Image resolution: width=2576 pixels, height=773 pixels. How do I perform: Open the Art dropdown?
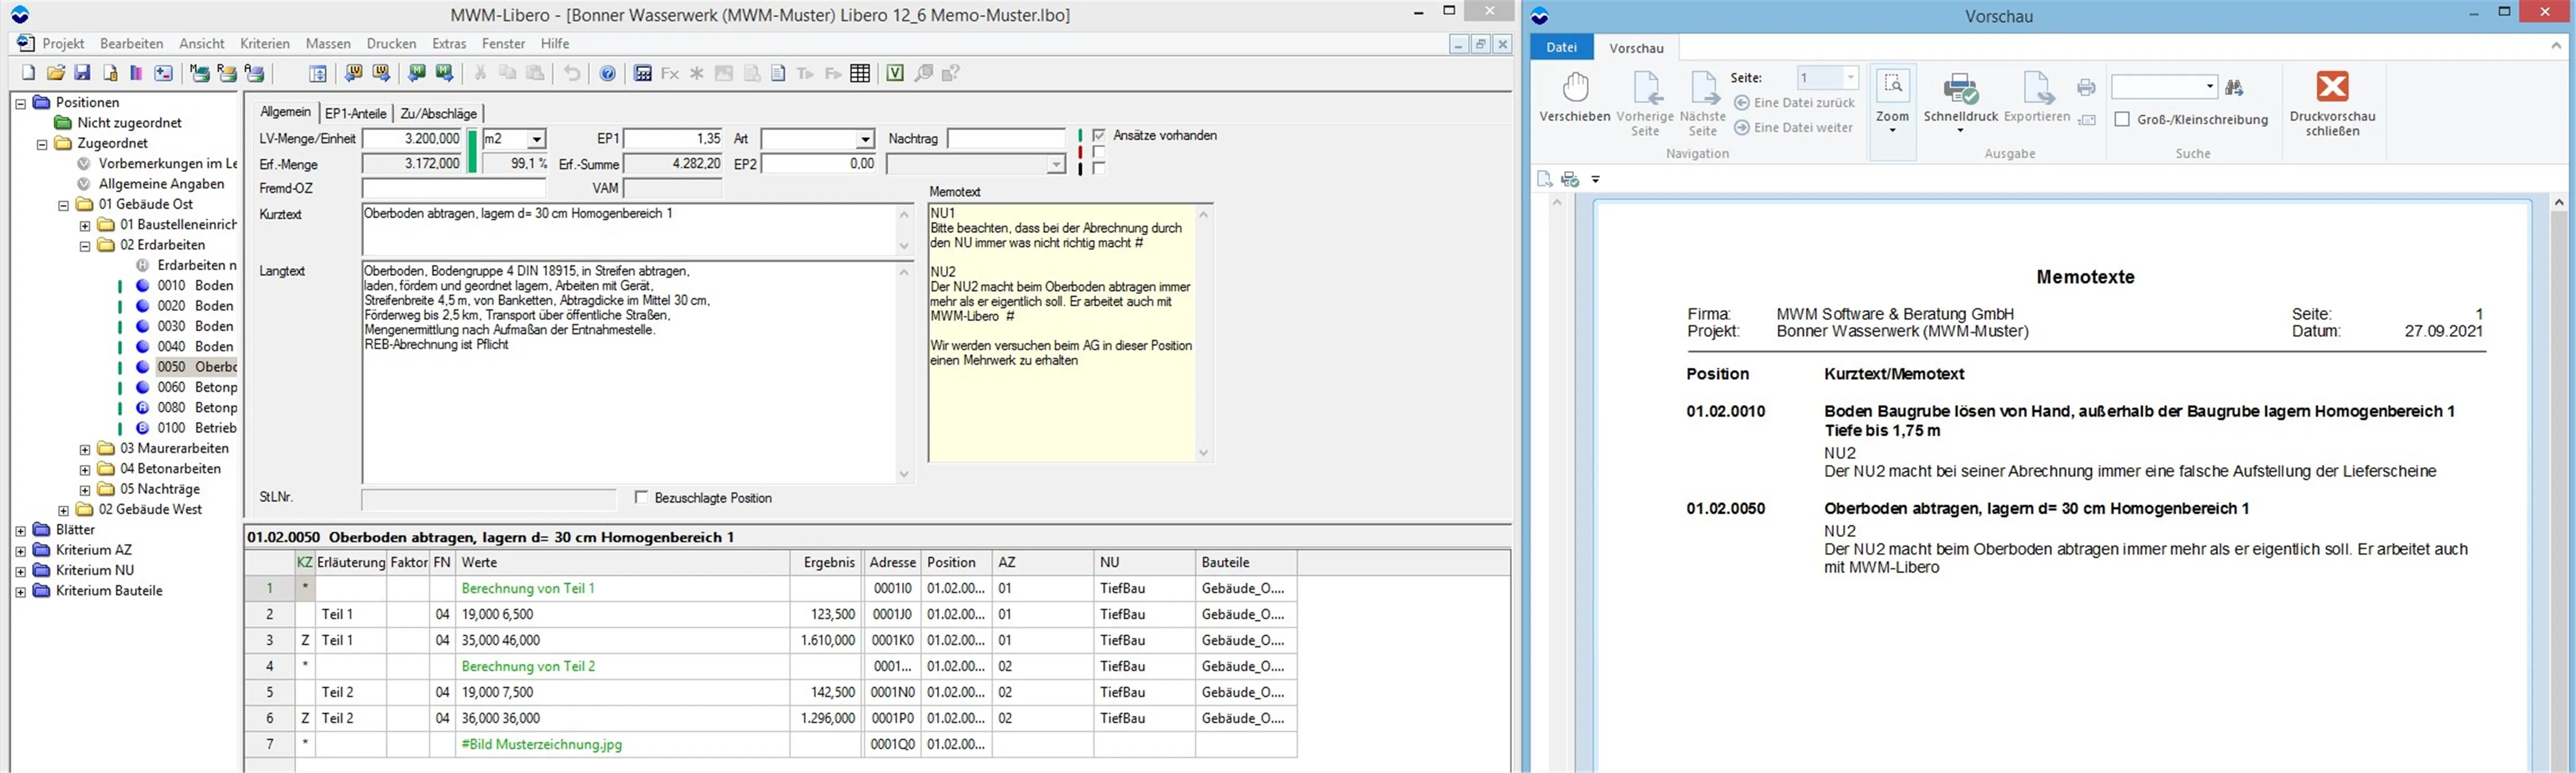(865, 139)
